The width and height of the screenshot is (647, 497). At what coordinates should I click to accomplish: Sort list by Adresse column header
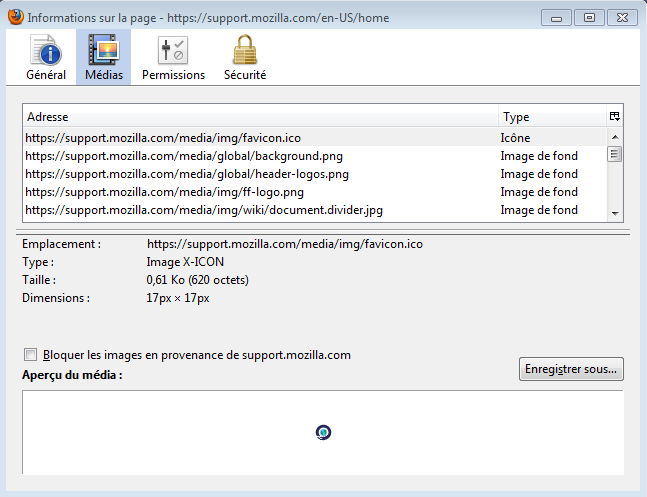(261, 117)
